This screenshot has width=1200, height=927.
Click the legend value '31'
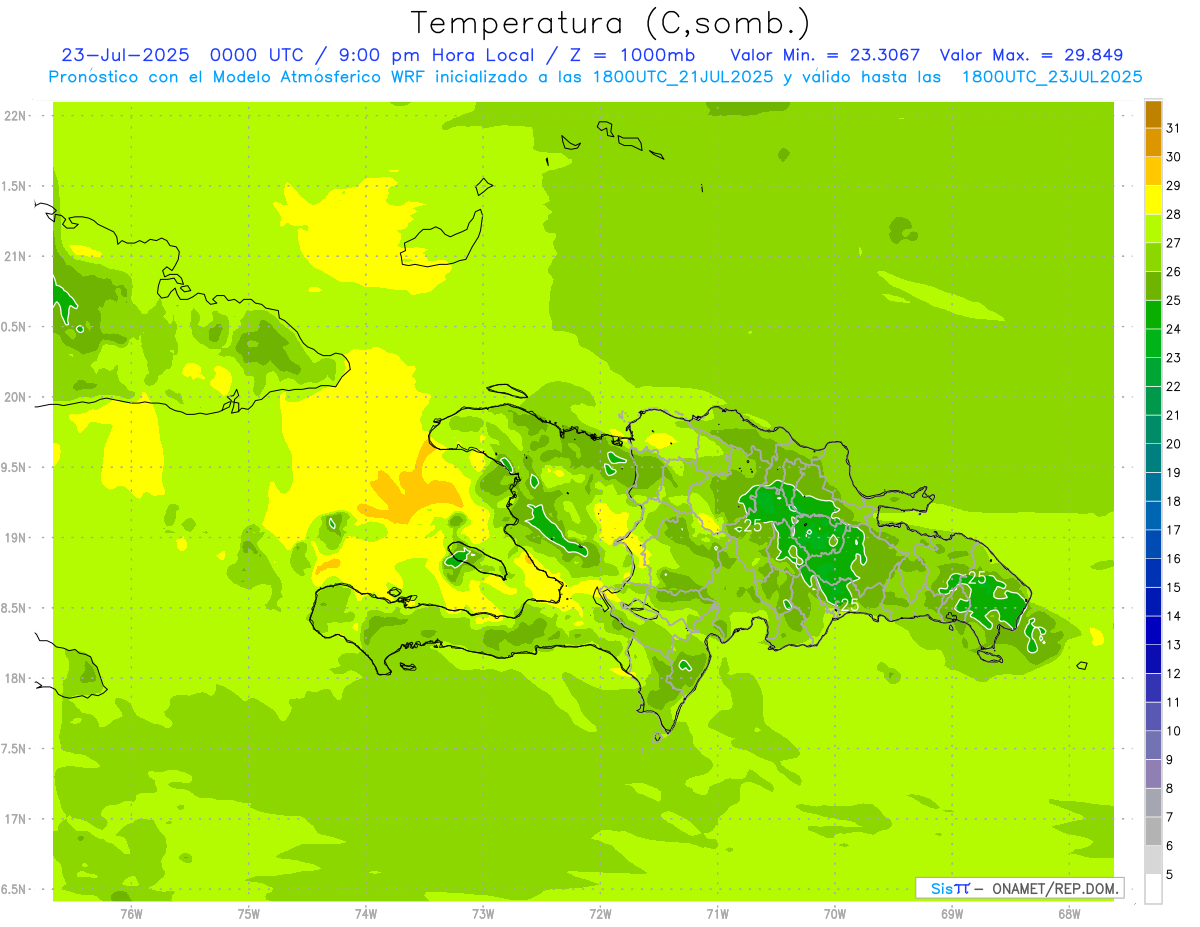click(x=1174, y=128)
